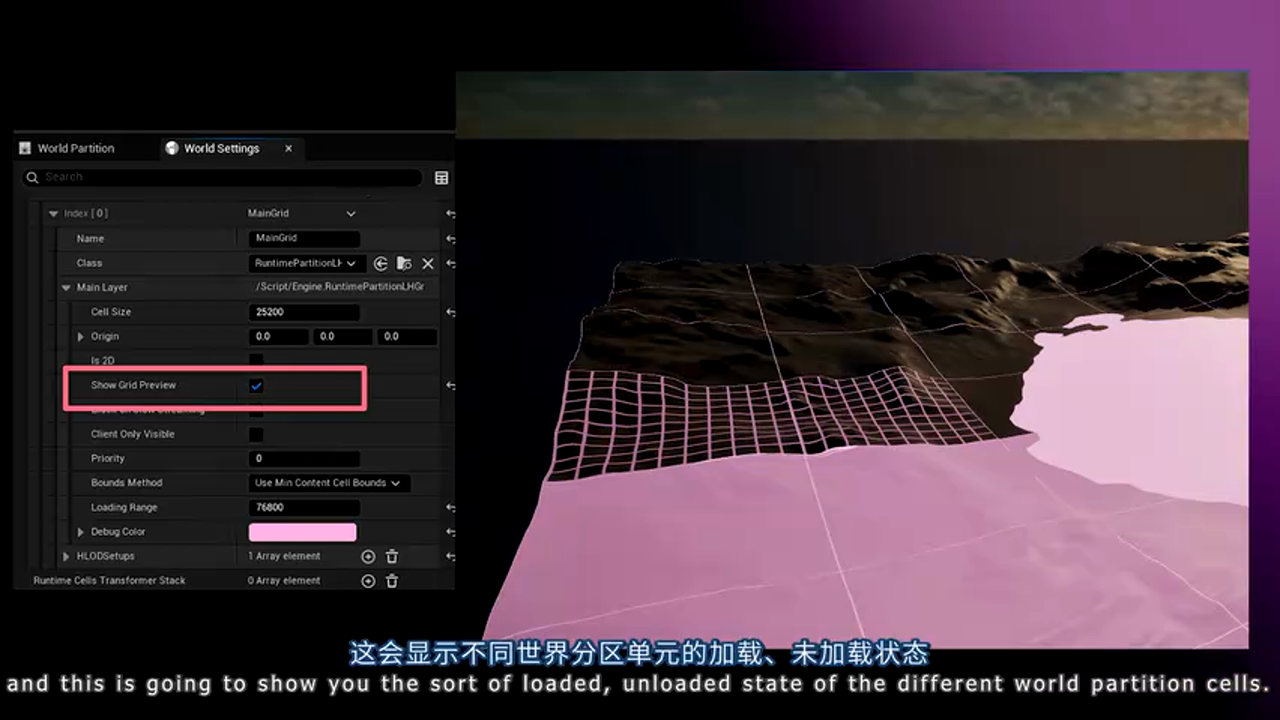Click the browse-to-asset folder icon on Class row

[403, 263]
